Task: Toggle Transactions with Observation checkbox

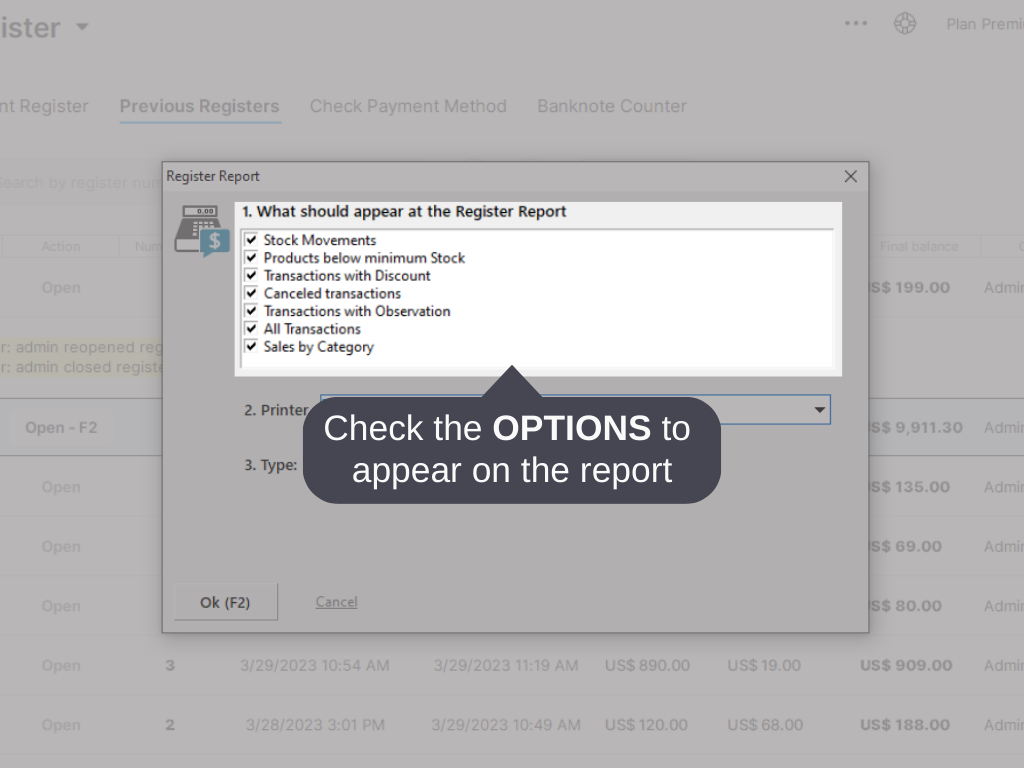Action: 251,310
